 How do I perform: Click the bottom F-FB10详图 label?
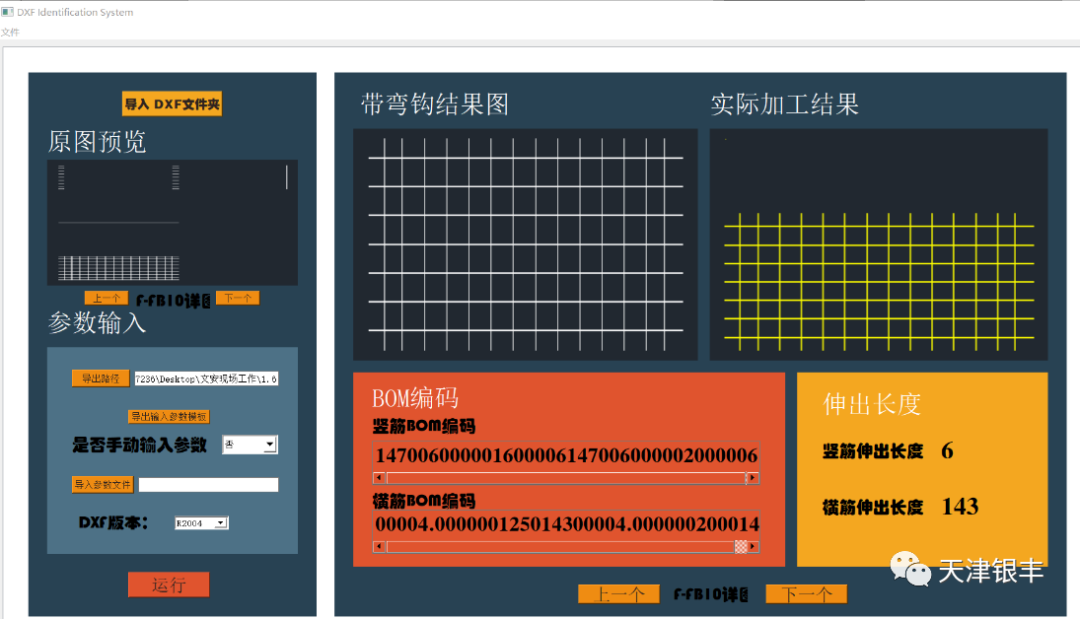coord(710,594)
